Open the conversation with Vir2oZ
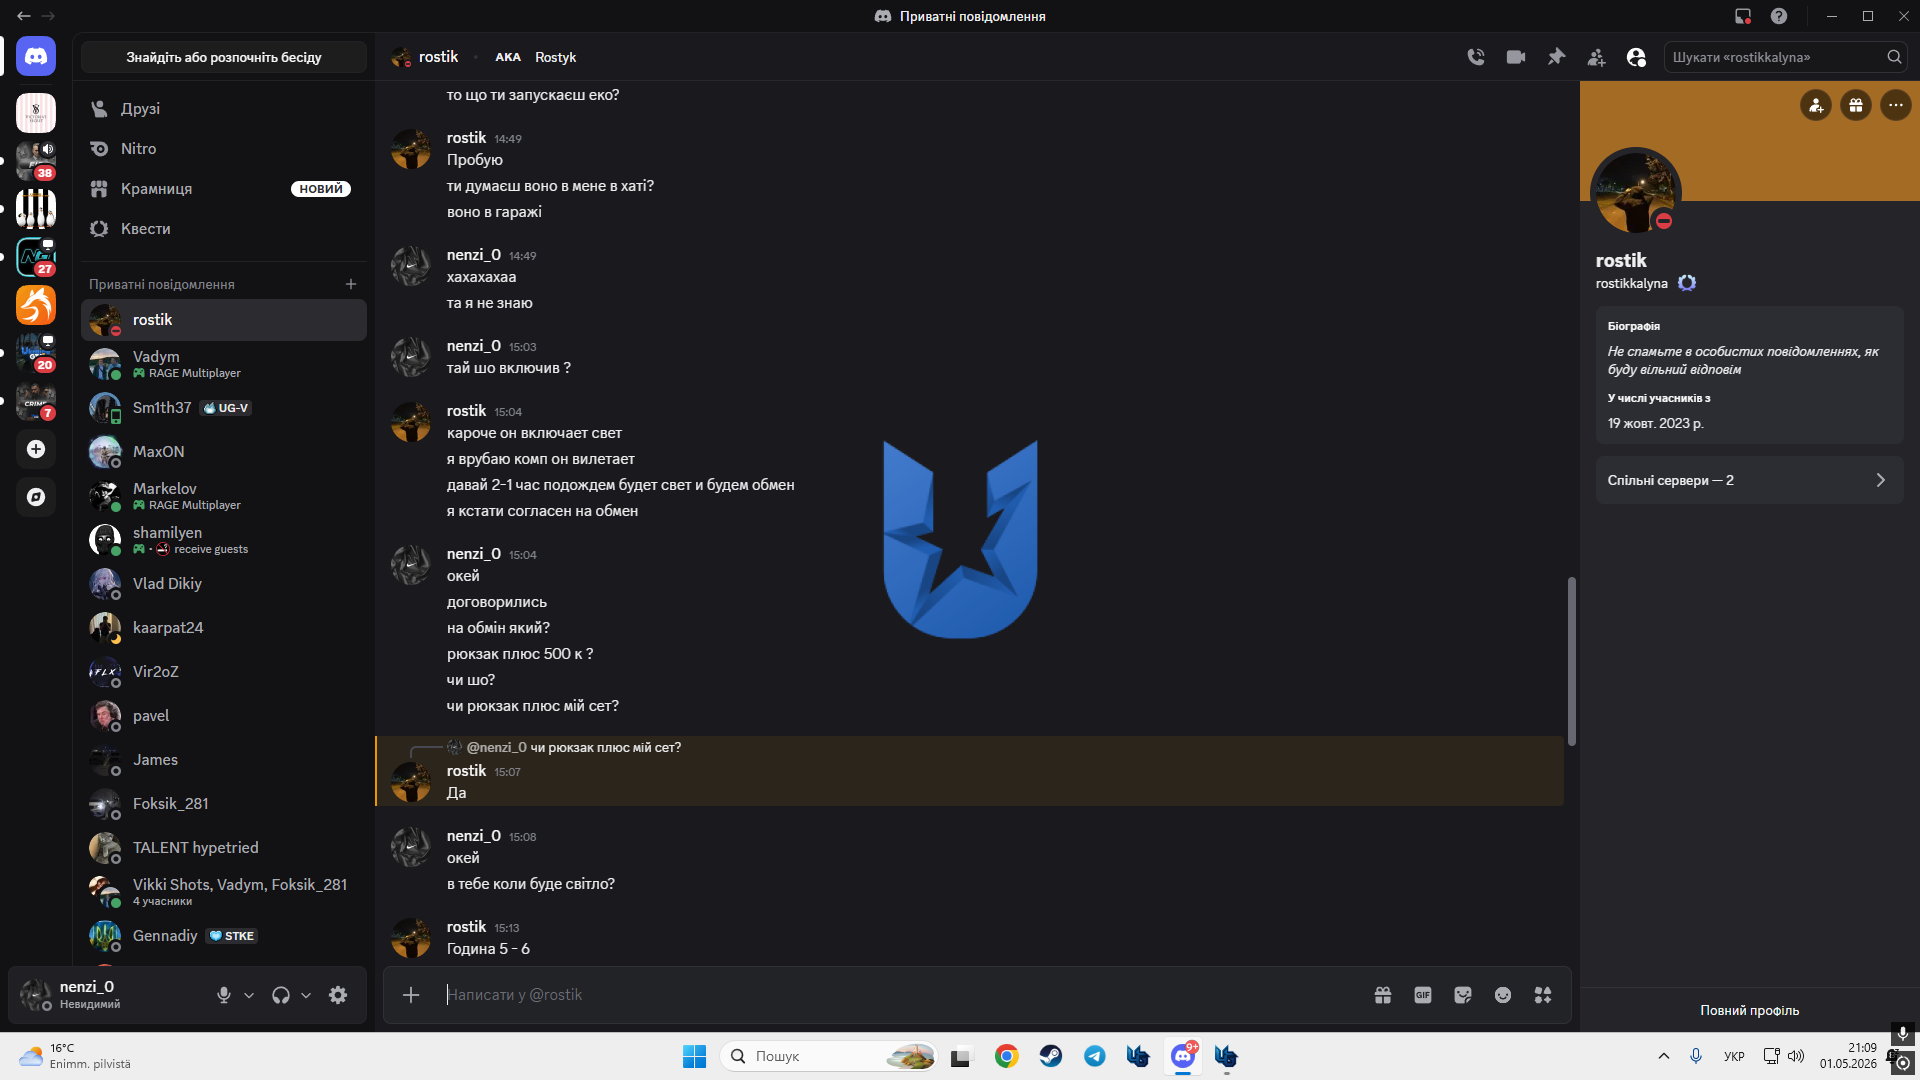Image resolution: width=1920 pixels, height=1080 pixels. pyautogui.click(x=224, y=672)
